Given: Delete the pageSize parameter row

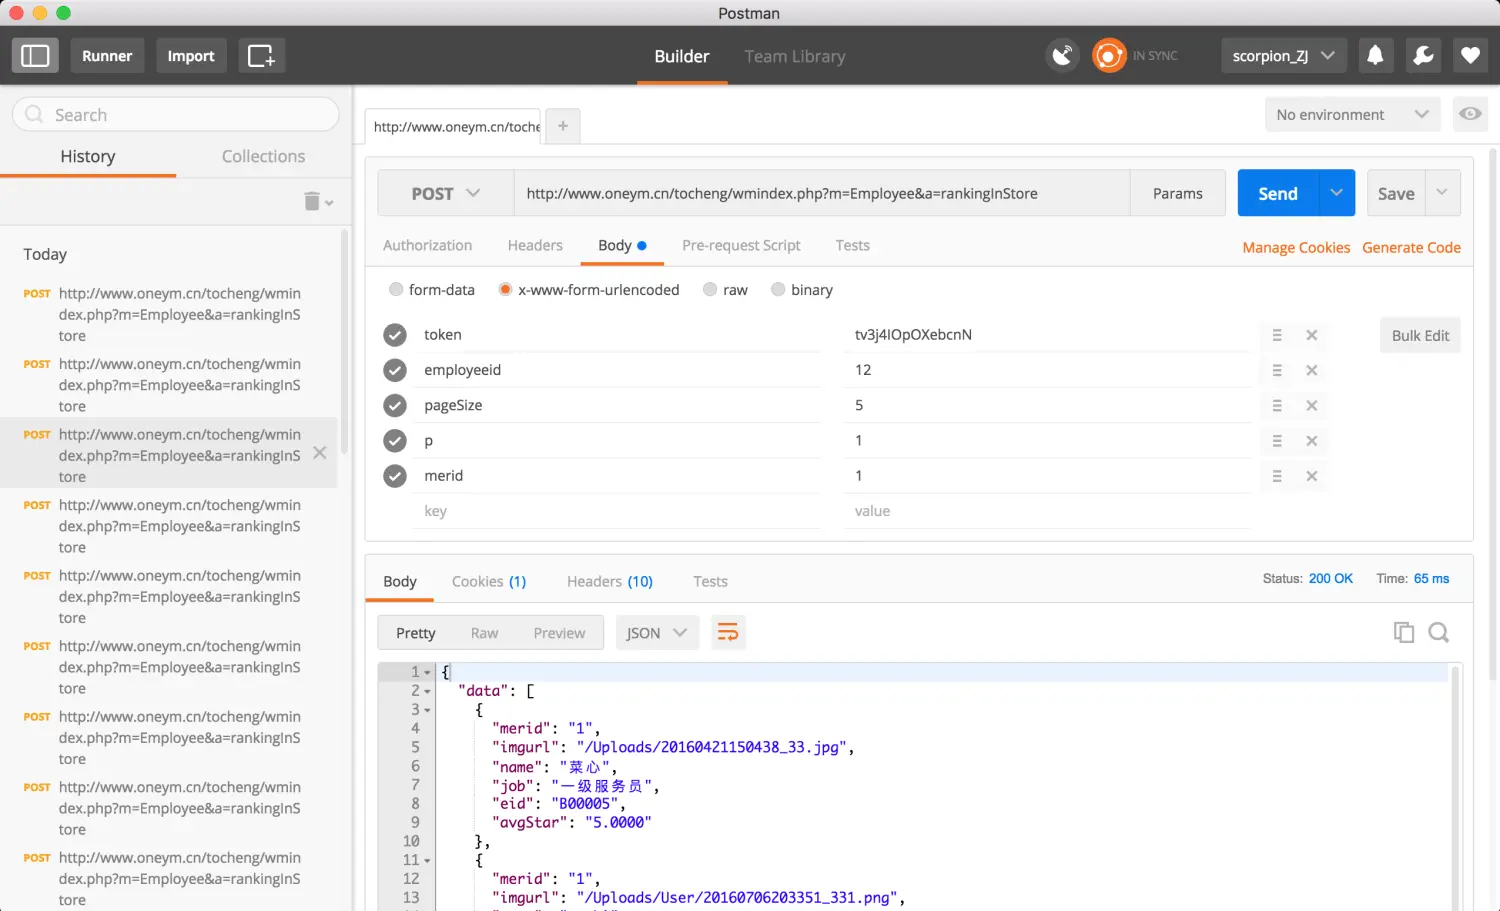Looking at the screenshot, I should pos(1312,405).
